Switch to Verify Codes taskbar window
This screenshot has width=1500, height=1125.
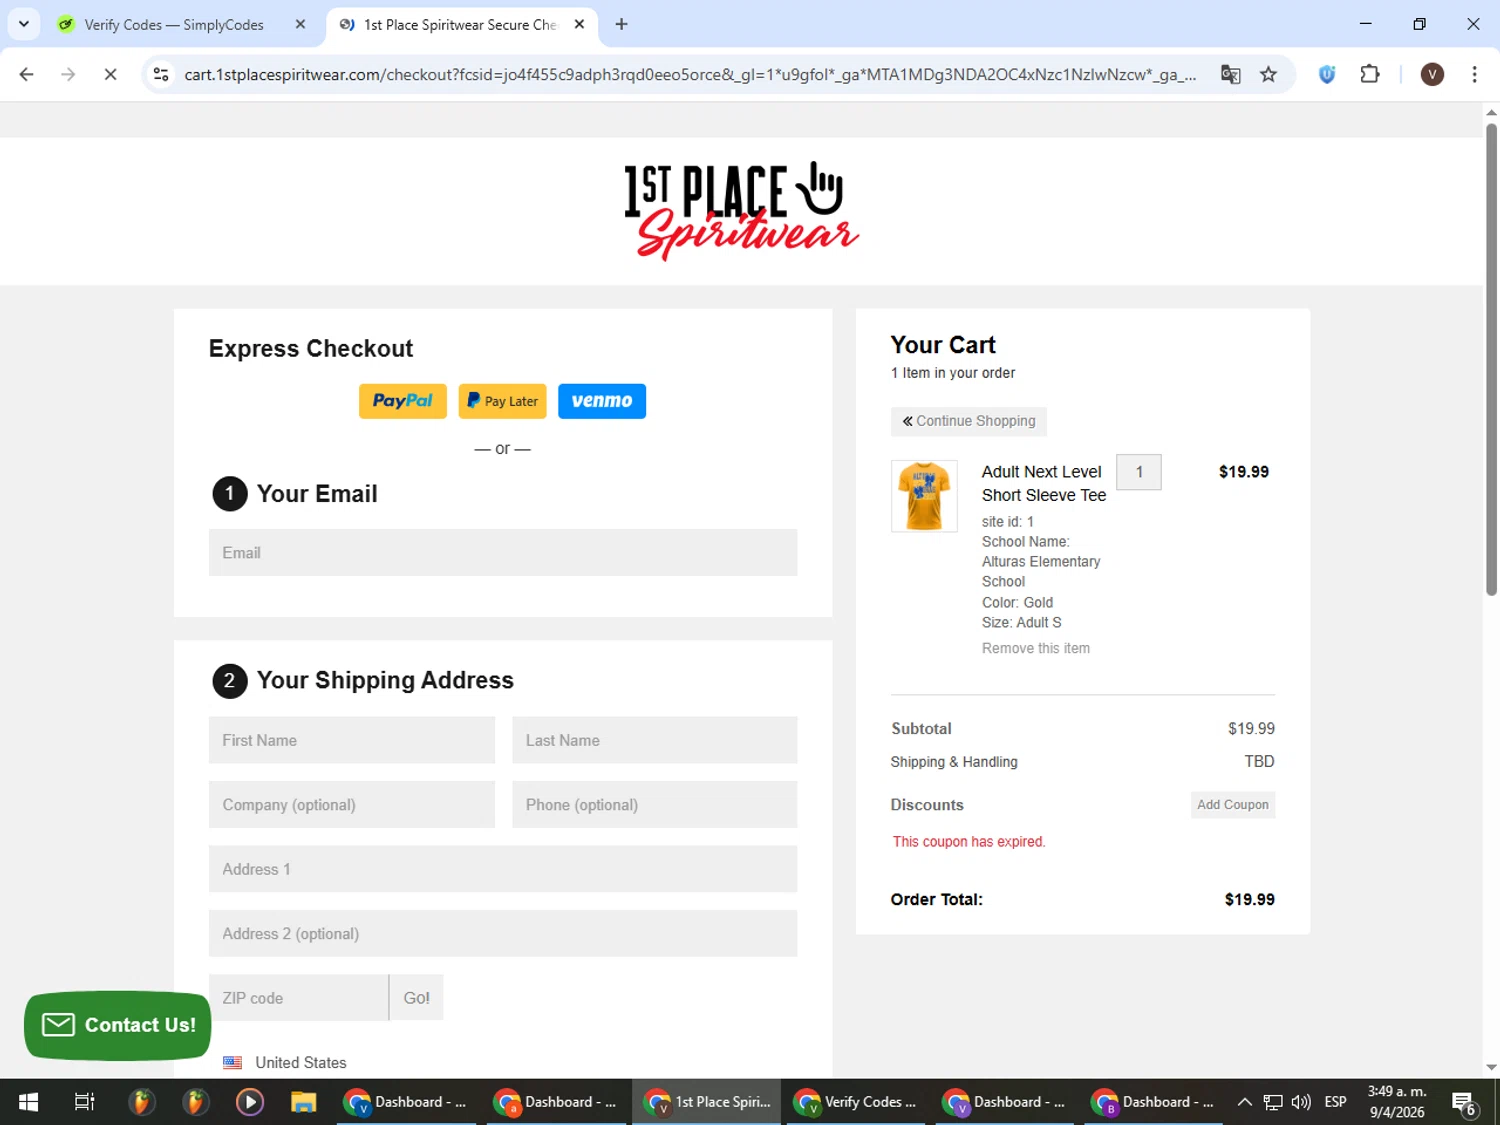point(857,1102)
